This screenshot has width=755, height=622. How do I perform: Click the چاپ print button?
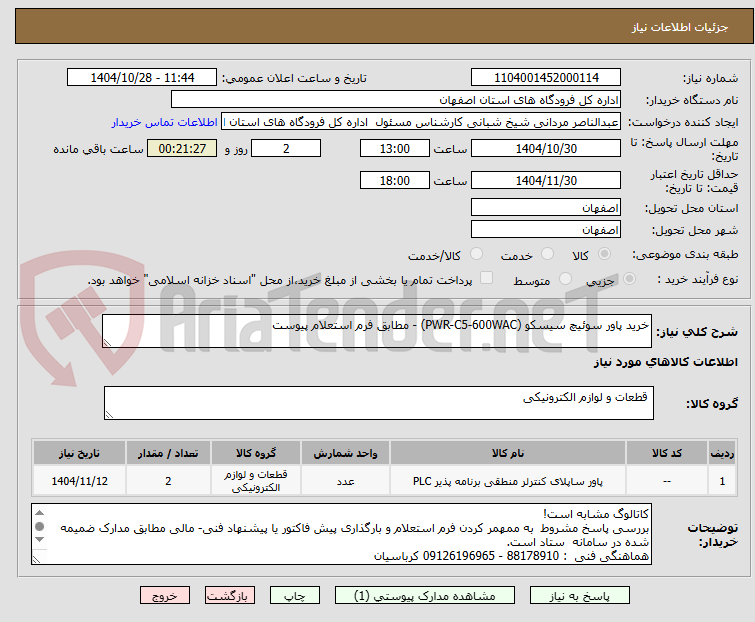(294, 596)
